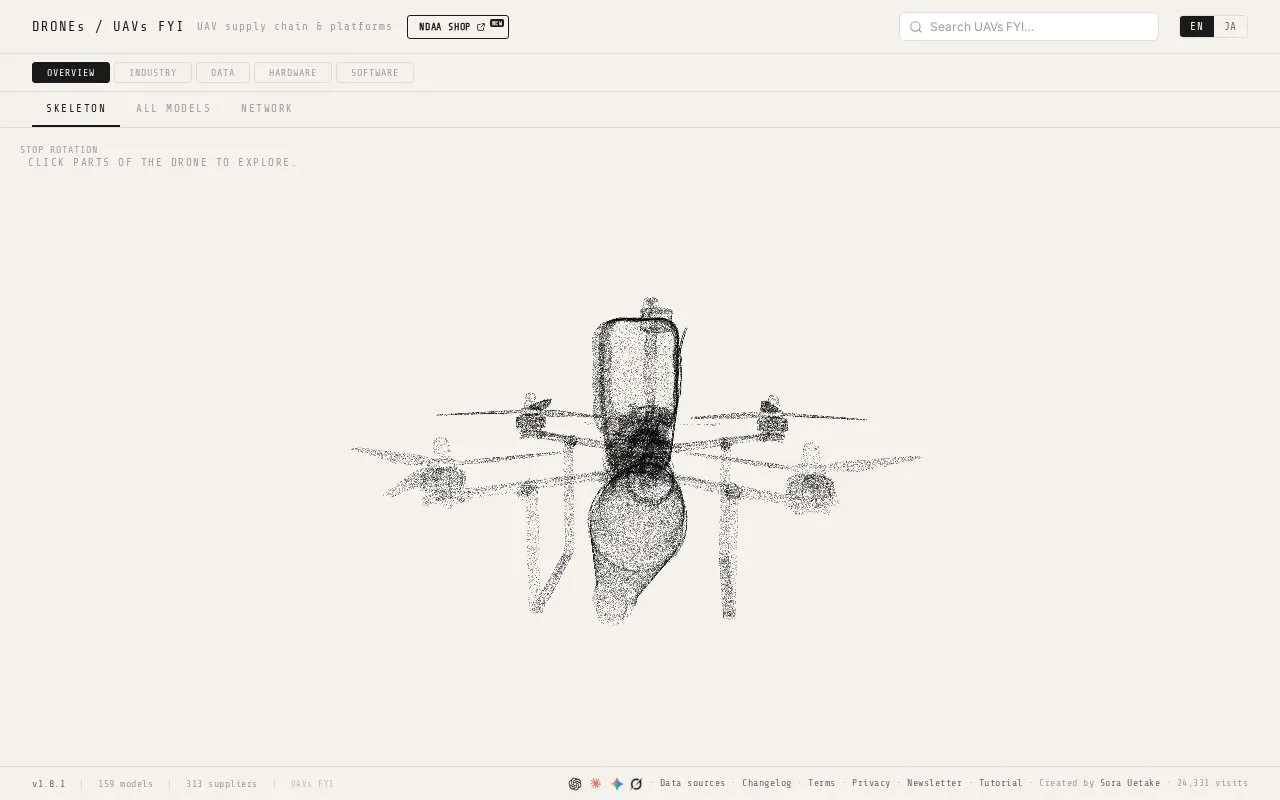Switch language to JA
Viewport: 1280px width, 800px height.
1230,27
